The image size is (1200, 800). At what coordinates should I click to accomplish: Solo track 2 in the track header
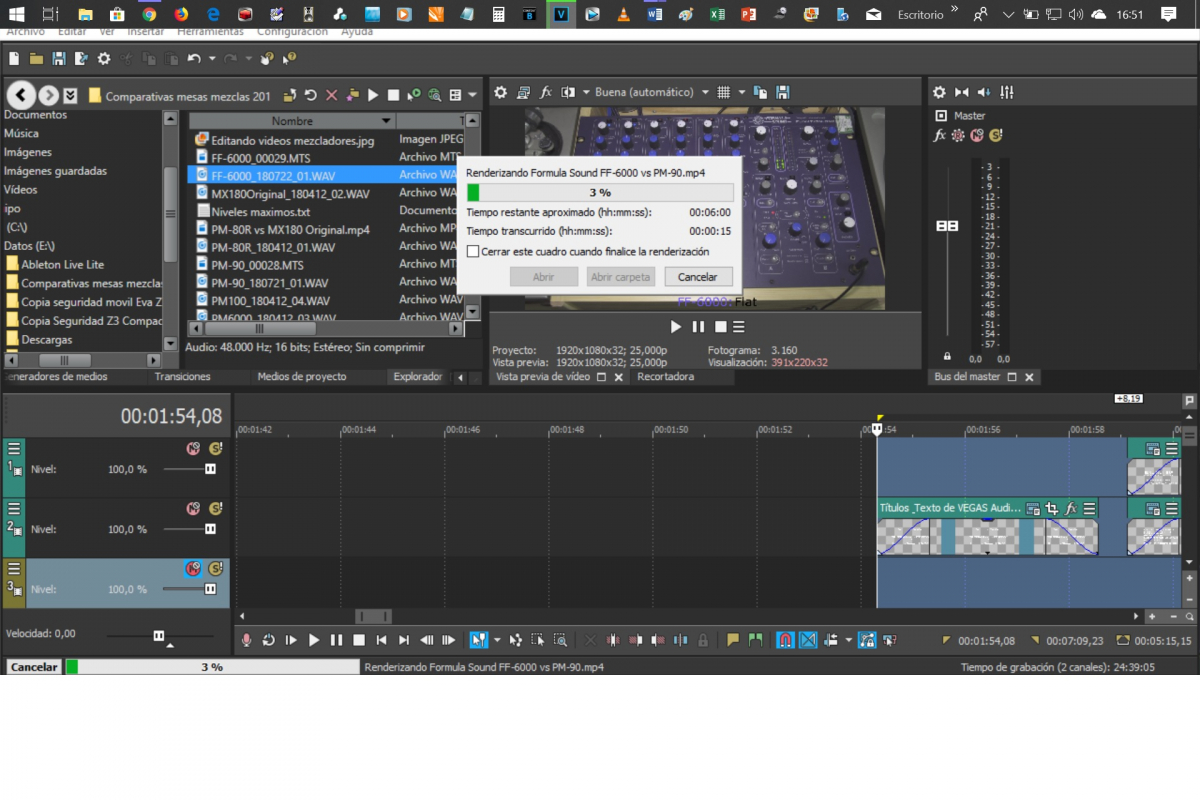tap(215, 509)
